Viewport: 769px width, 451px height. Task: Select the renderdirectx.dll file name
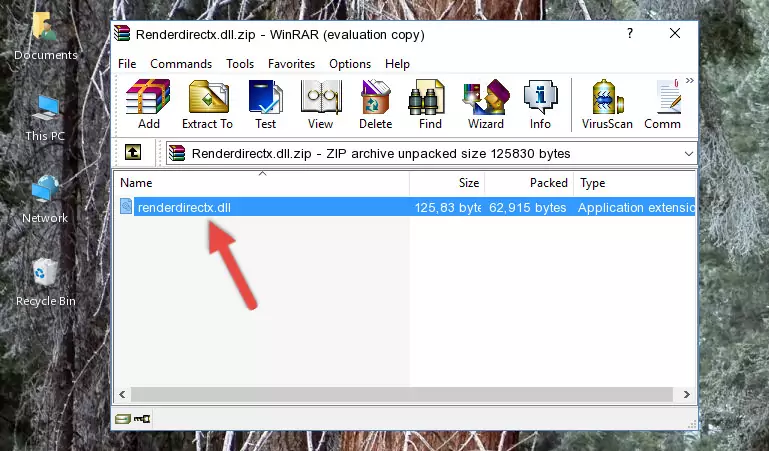pyautogui.click(x=184, y=207)
